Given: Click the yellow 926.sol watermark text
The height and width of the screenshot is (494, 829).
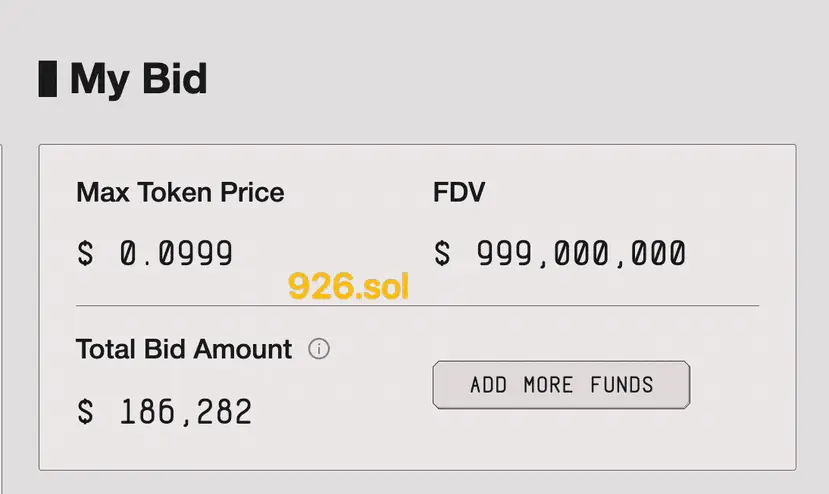Looking at the screenshot, I should [x=349, y=287].
